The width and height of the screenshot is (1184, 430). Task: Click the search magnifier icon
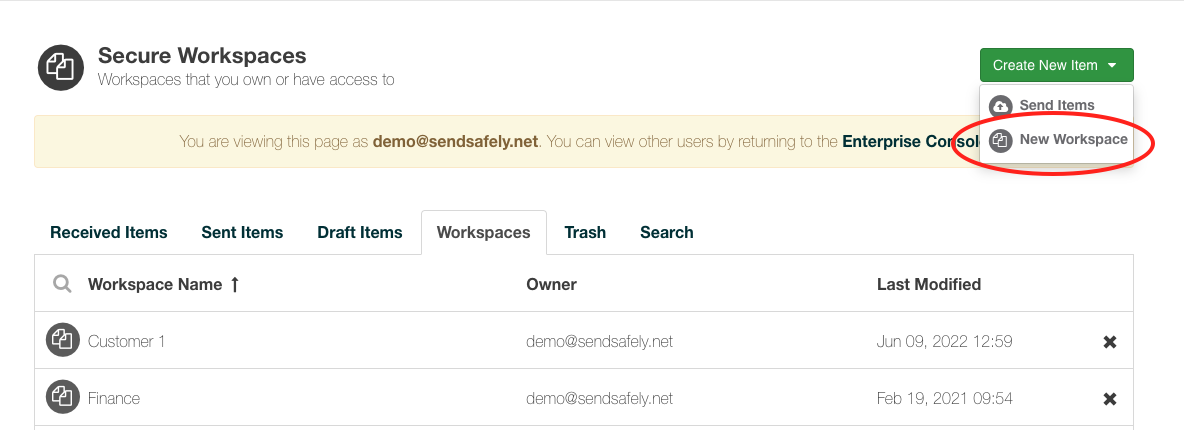(x=62, y=284)
